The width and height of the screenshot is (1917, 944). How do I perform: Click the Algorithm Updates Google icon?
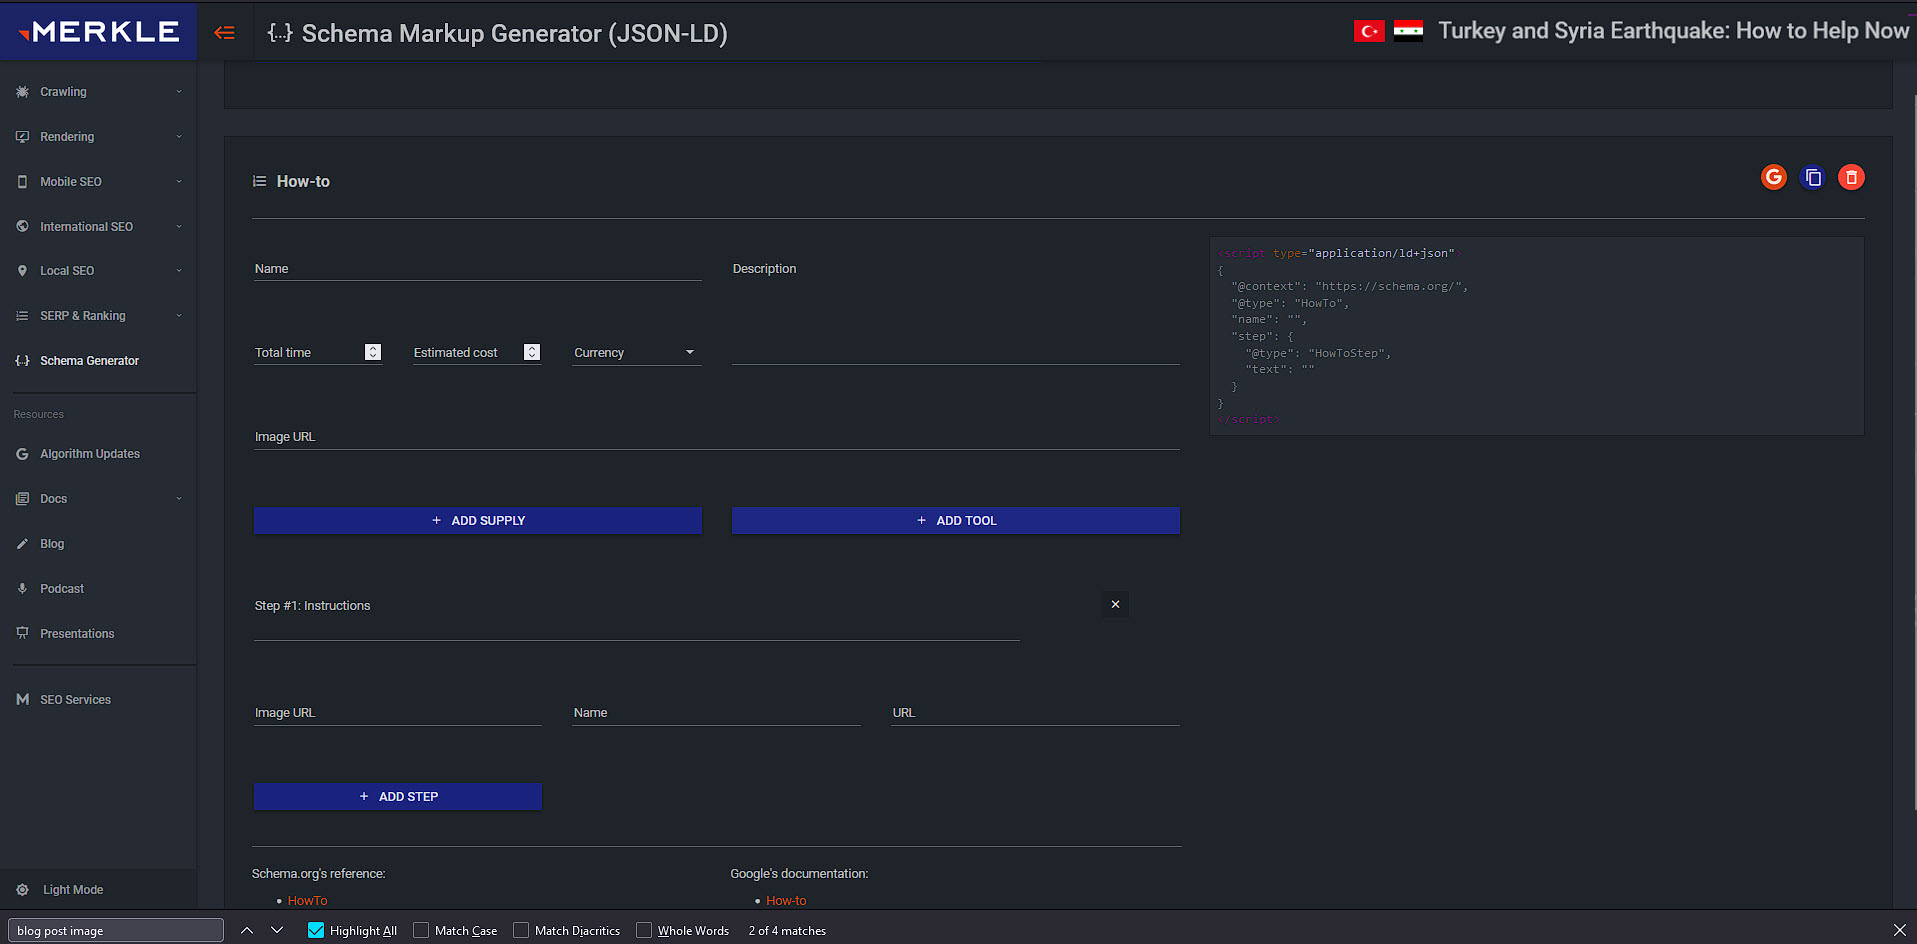click(22, 453)
